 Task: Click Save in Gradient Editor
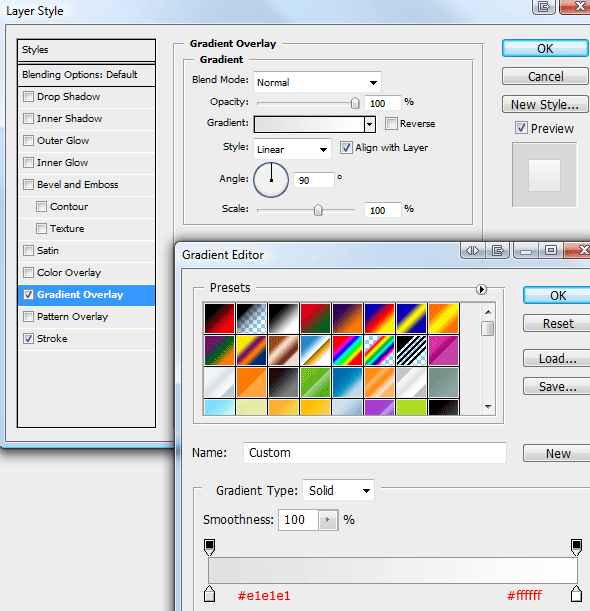[x=557, y=387]
